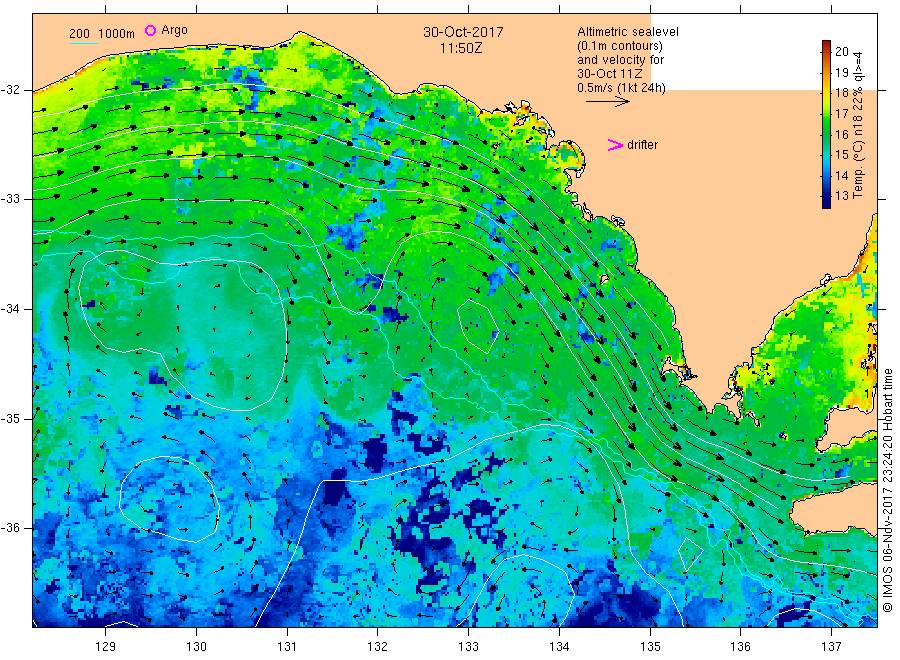Click the '(0.1m contours)' legend text

point(619,46)
